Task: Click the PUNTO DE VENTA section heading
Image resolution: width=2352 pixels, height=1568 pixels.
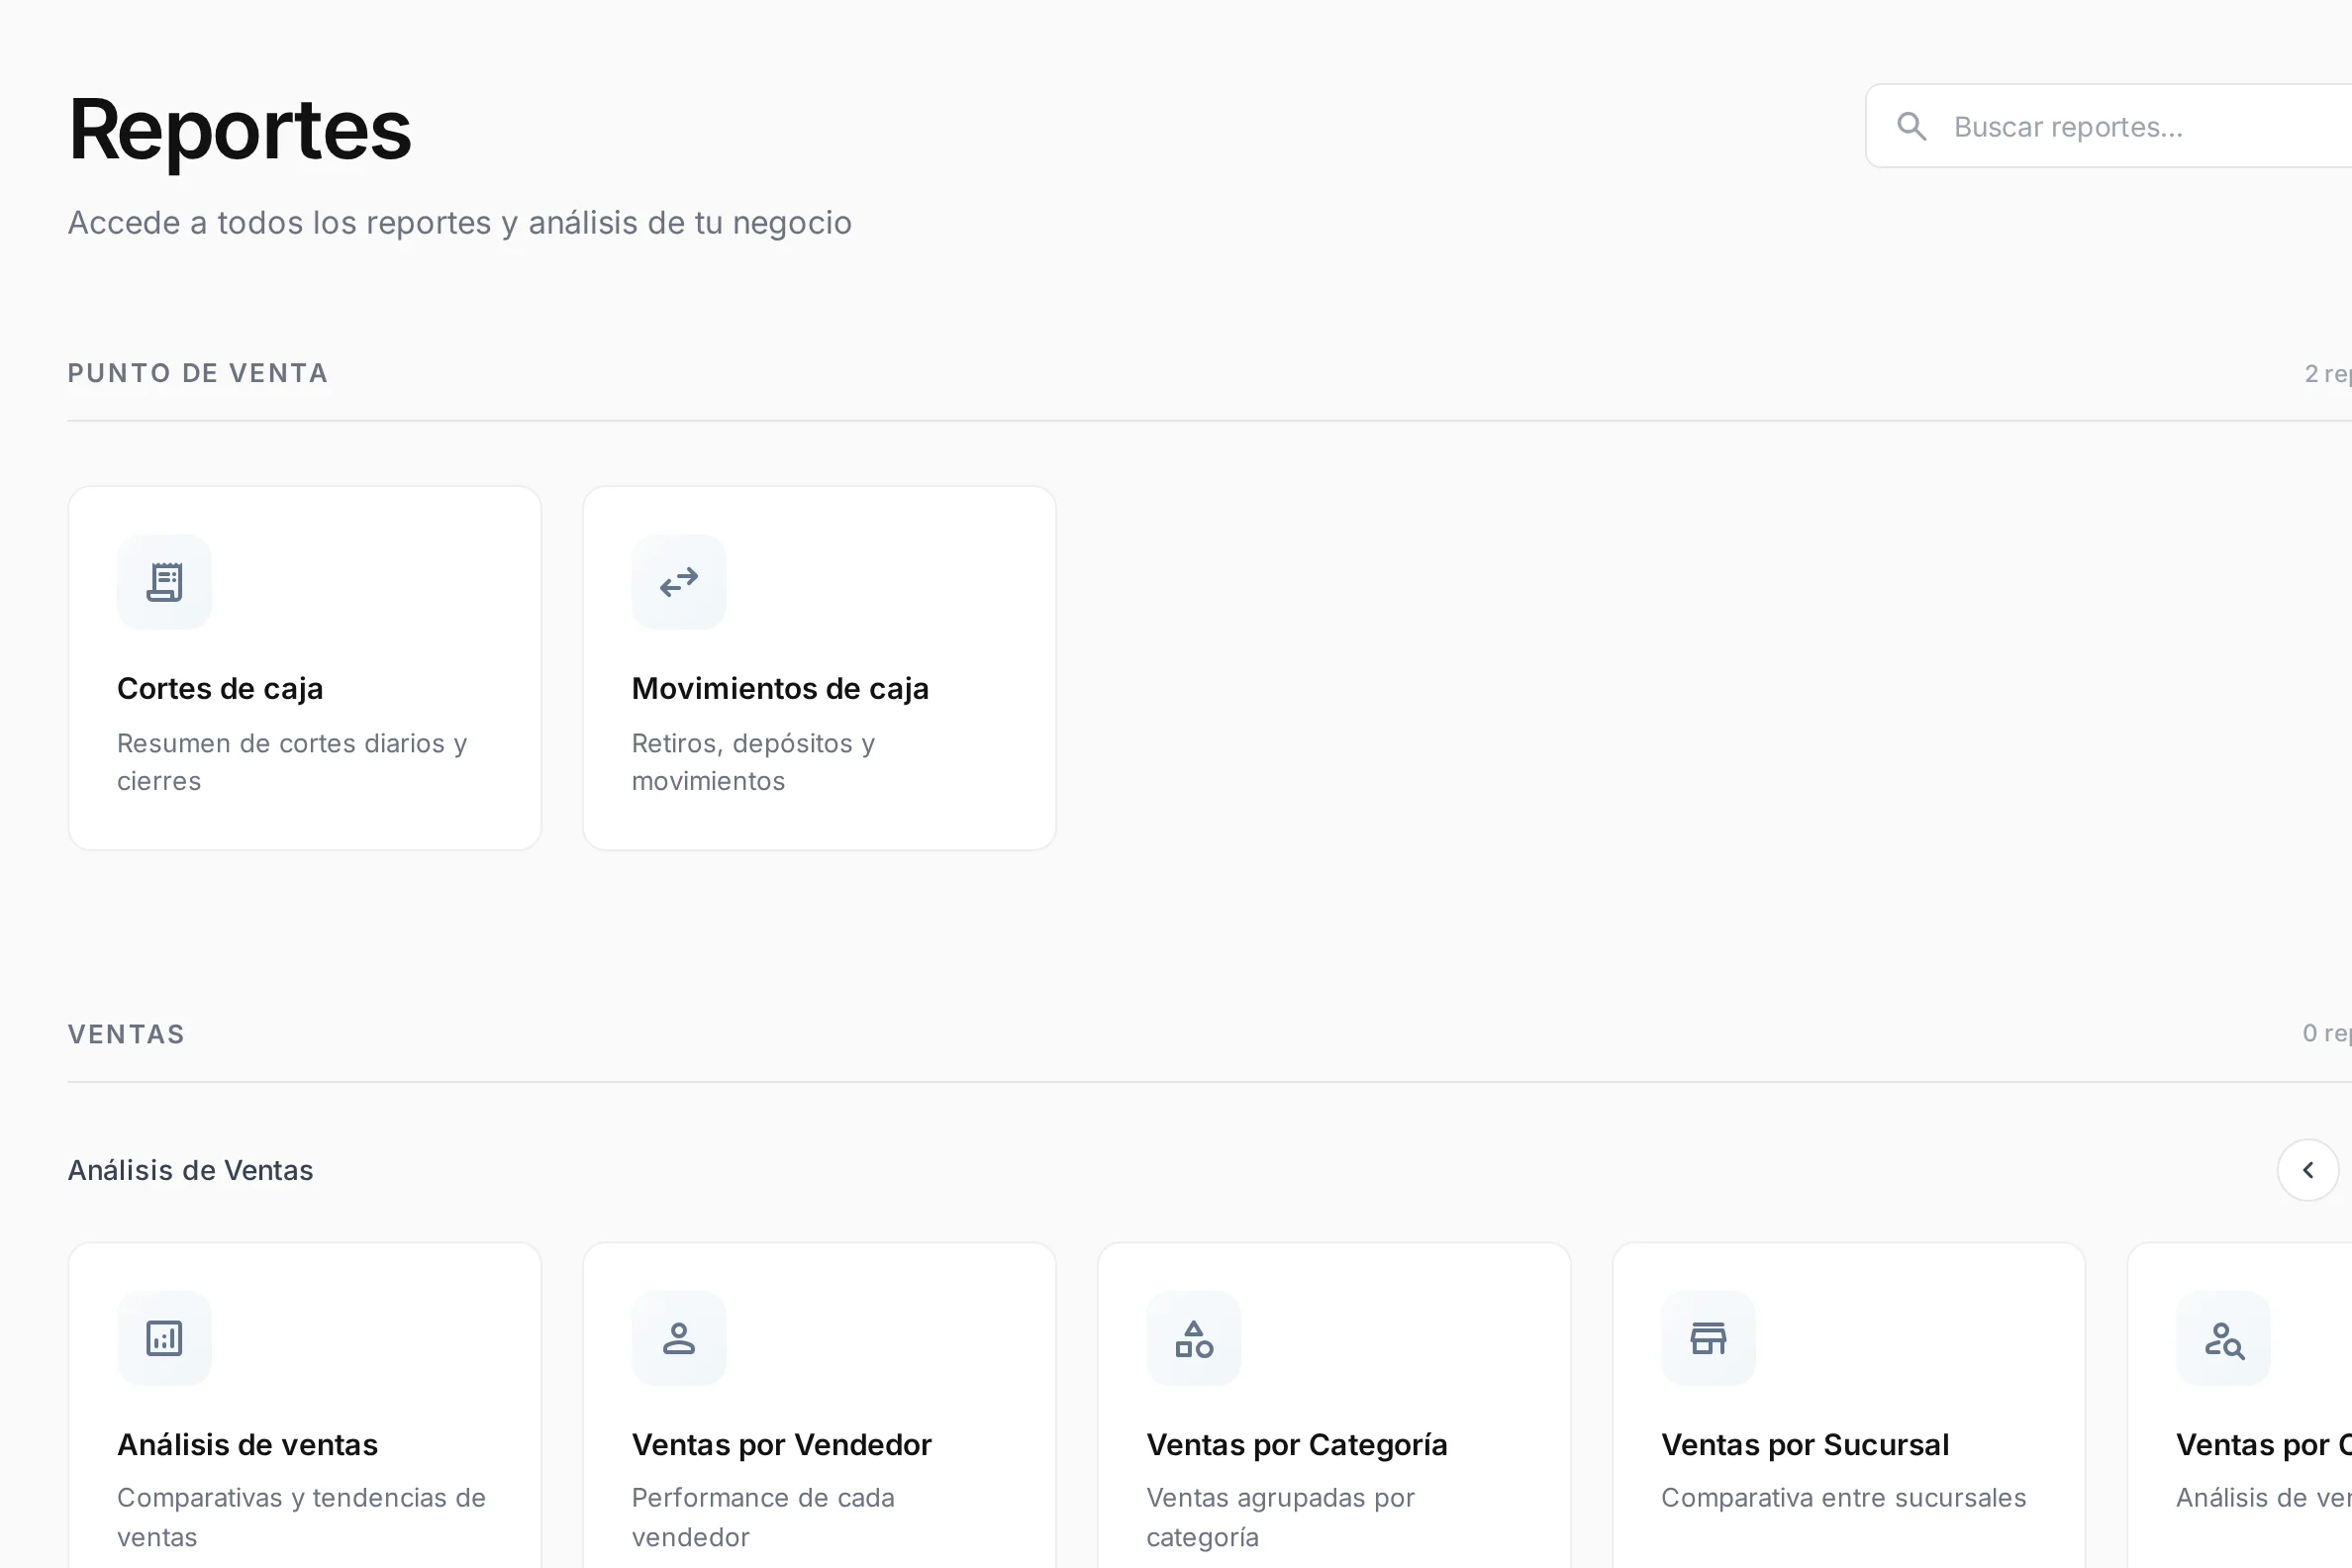Action: pyautogui.click(x=198, y=373)
